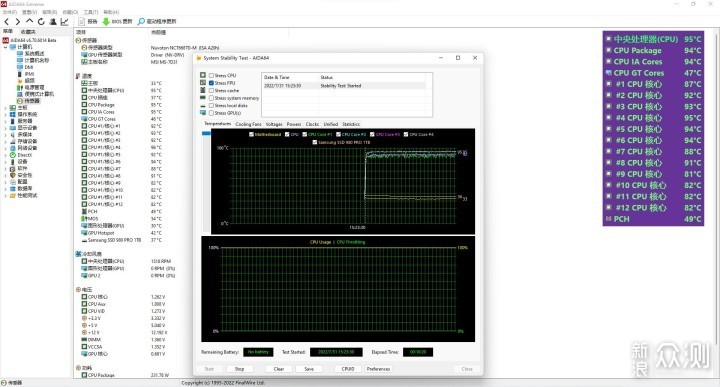
Task: Select the Stability Test Started log row
Action: pyautogui.click(x=344, y=86)
